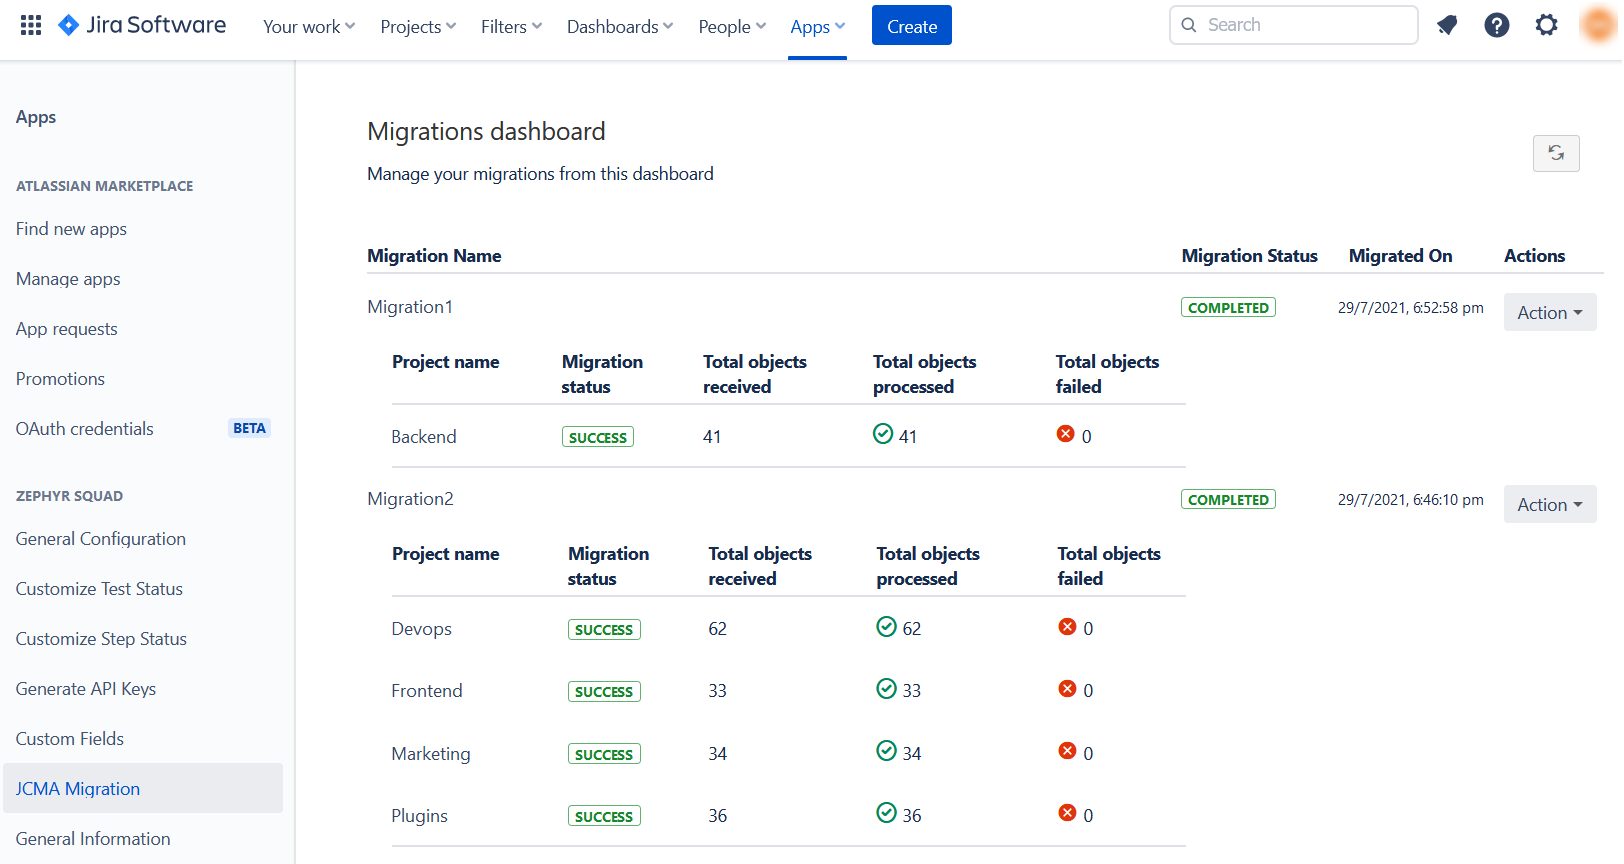The image size is (1624, 864).
Task: Click the Devops project name
Action: pos(421,629)
